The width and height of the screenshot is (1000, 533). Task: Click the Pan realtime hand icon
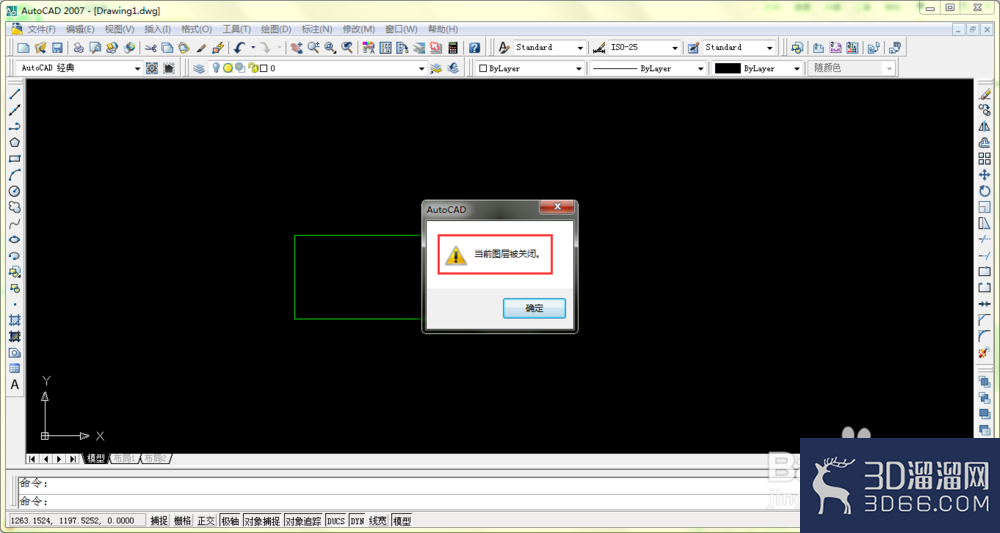(x=297, y=48)
